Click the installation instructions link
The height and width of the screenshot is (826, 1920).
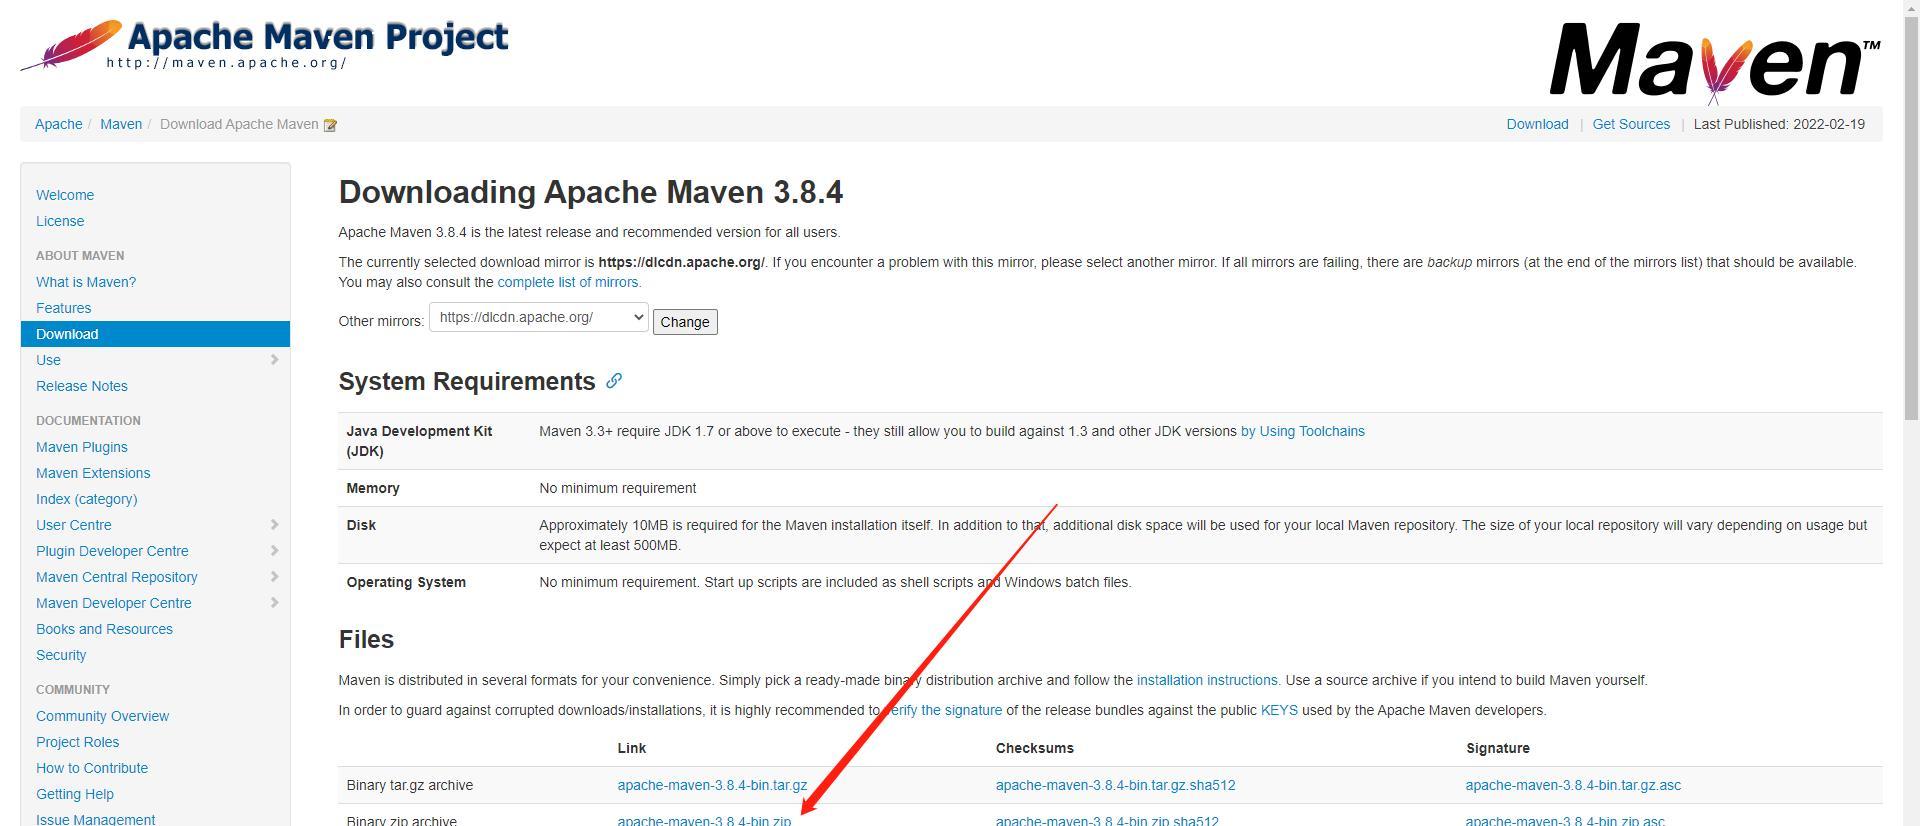coord(1208,680)
